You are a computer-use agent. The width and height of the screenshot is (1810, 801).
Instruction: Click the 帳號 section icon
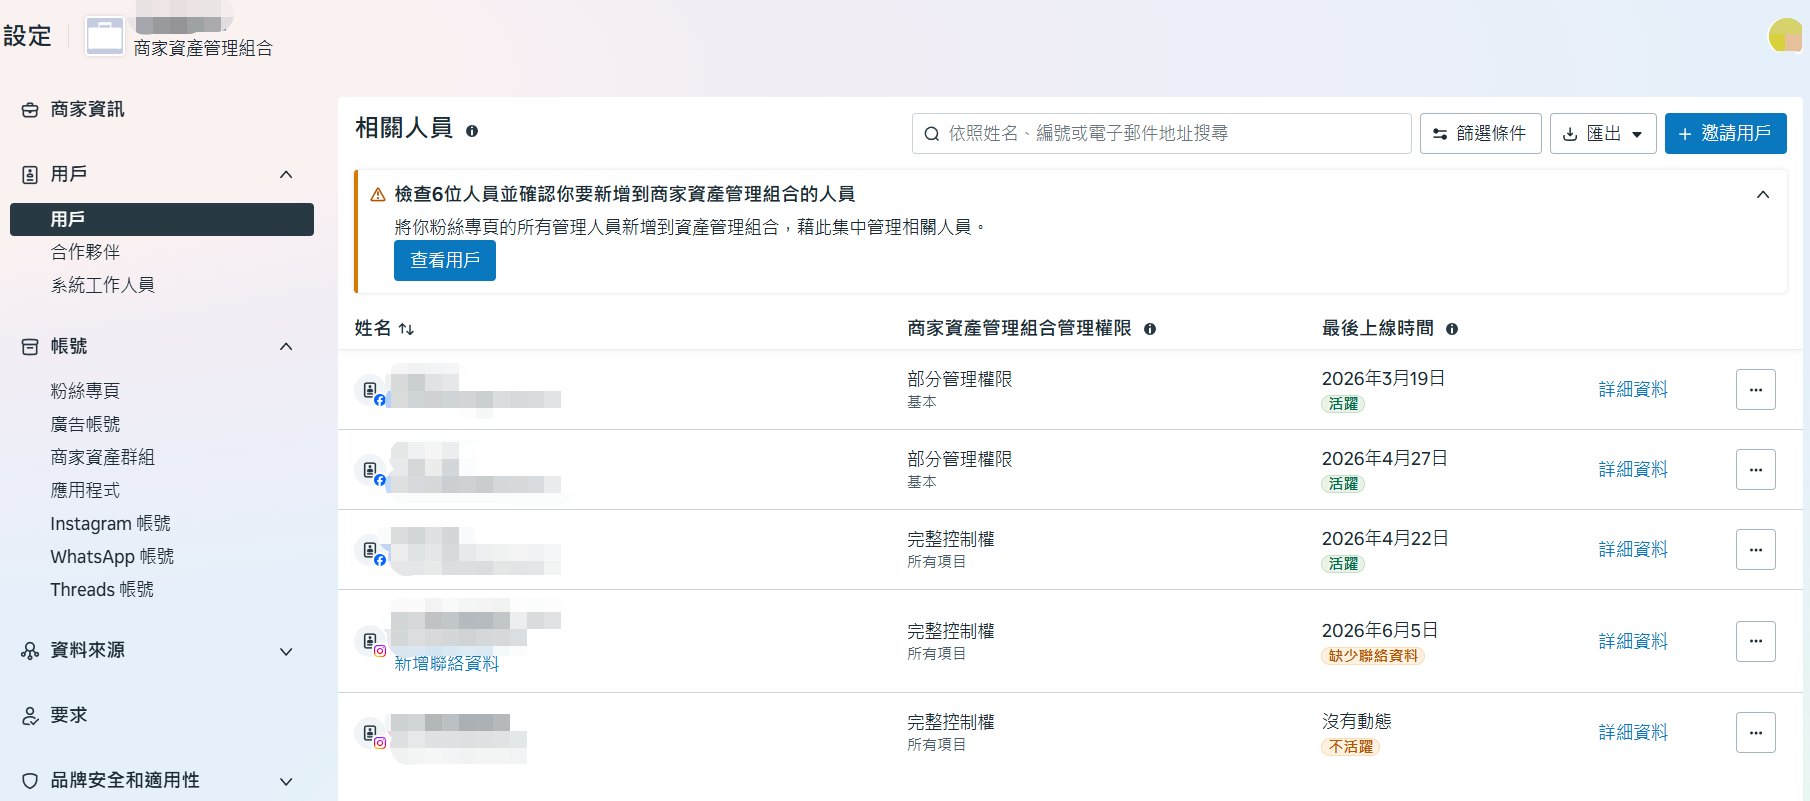30,347
